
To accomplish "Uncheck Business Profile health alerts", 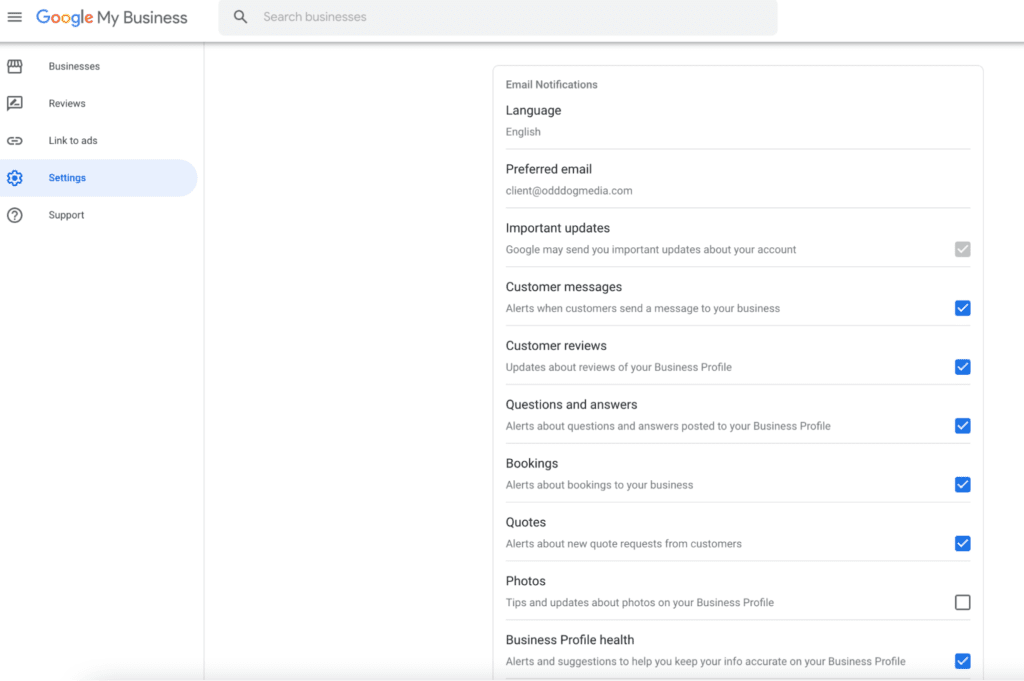I will click(962, 661).
